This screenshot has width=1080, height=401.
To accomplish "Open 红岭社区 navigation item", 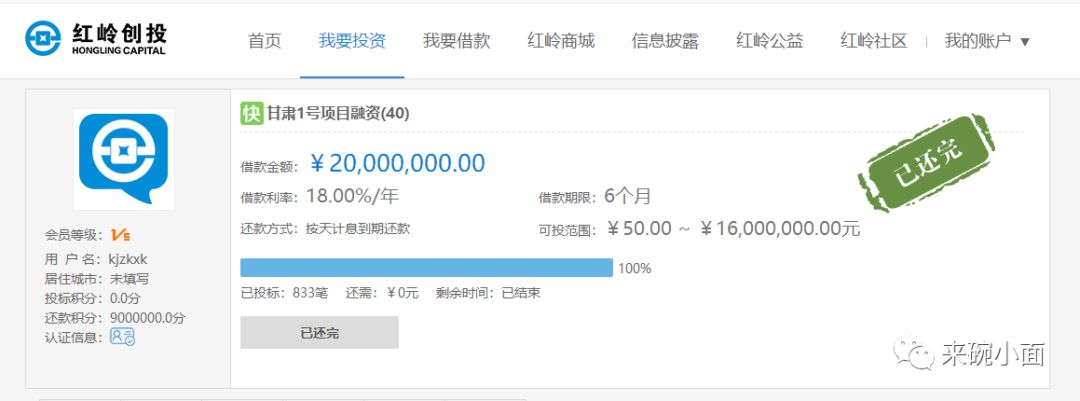I will 874,41.
